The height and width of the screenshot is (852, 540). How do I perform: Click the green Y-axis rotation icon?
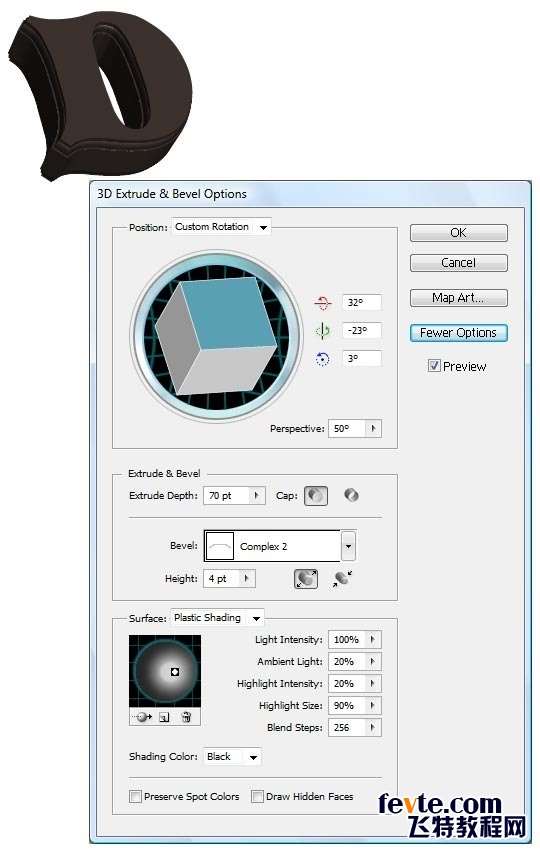click(322, 330)
